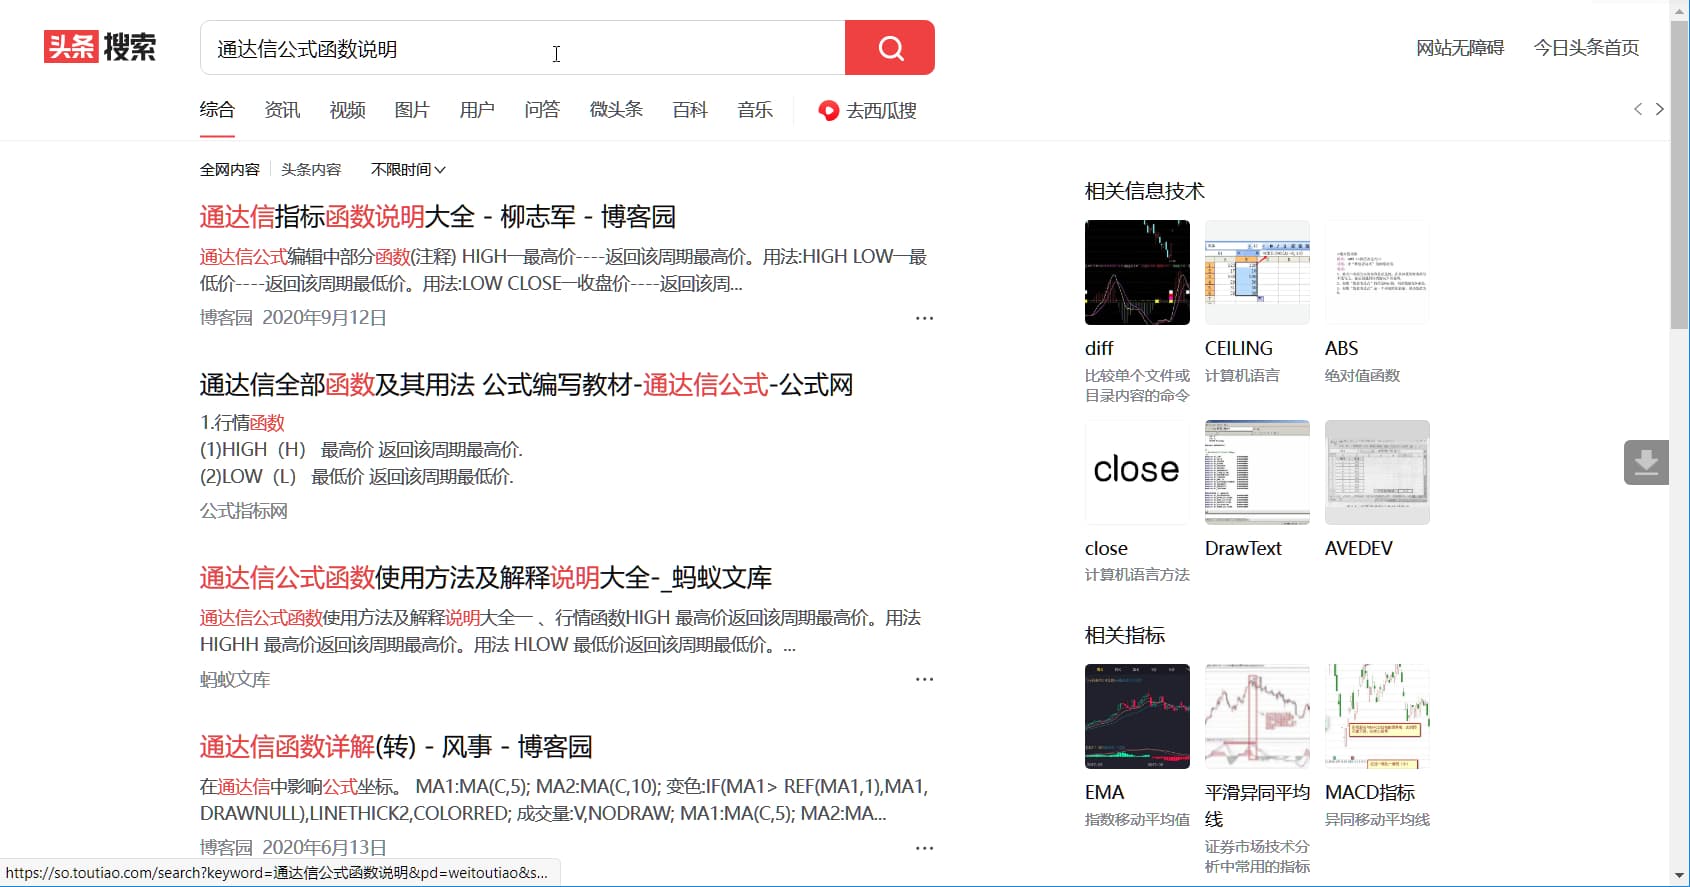Screen dimensions: 1690x887
Task: Open the 视频 tab
Action: click(347, 110)
